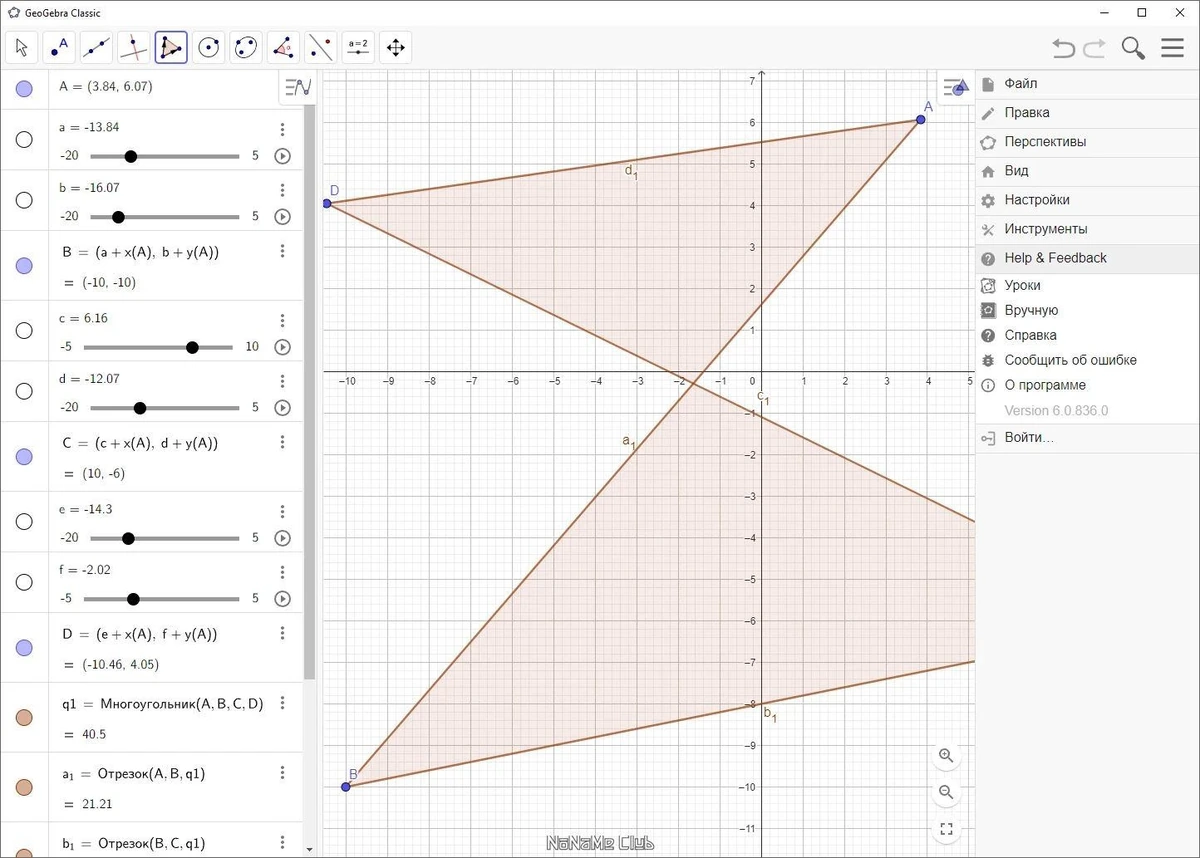Open more options for point C row
Image resolution: width=1200 pixels, height=858 pixels.
(283, 442)
